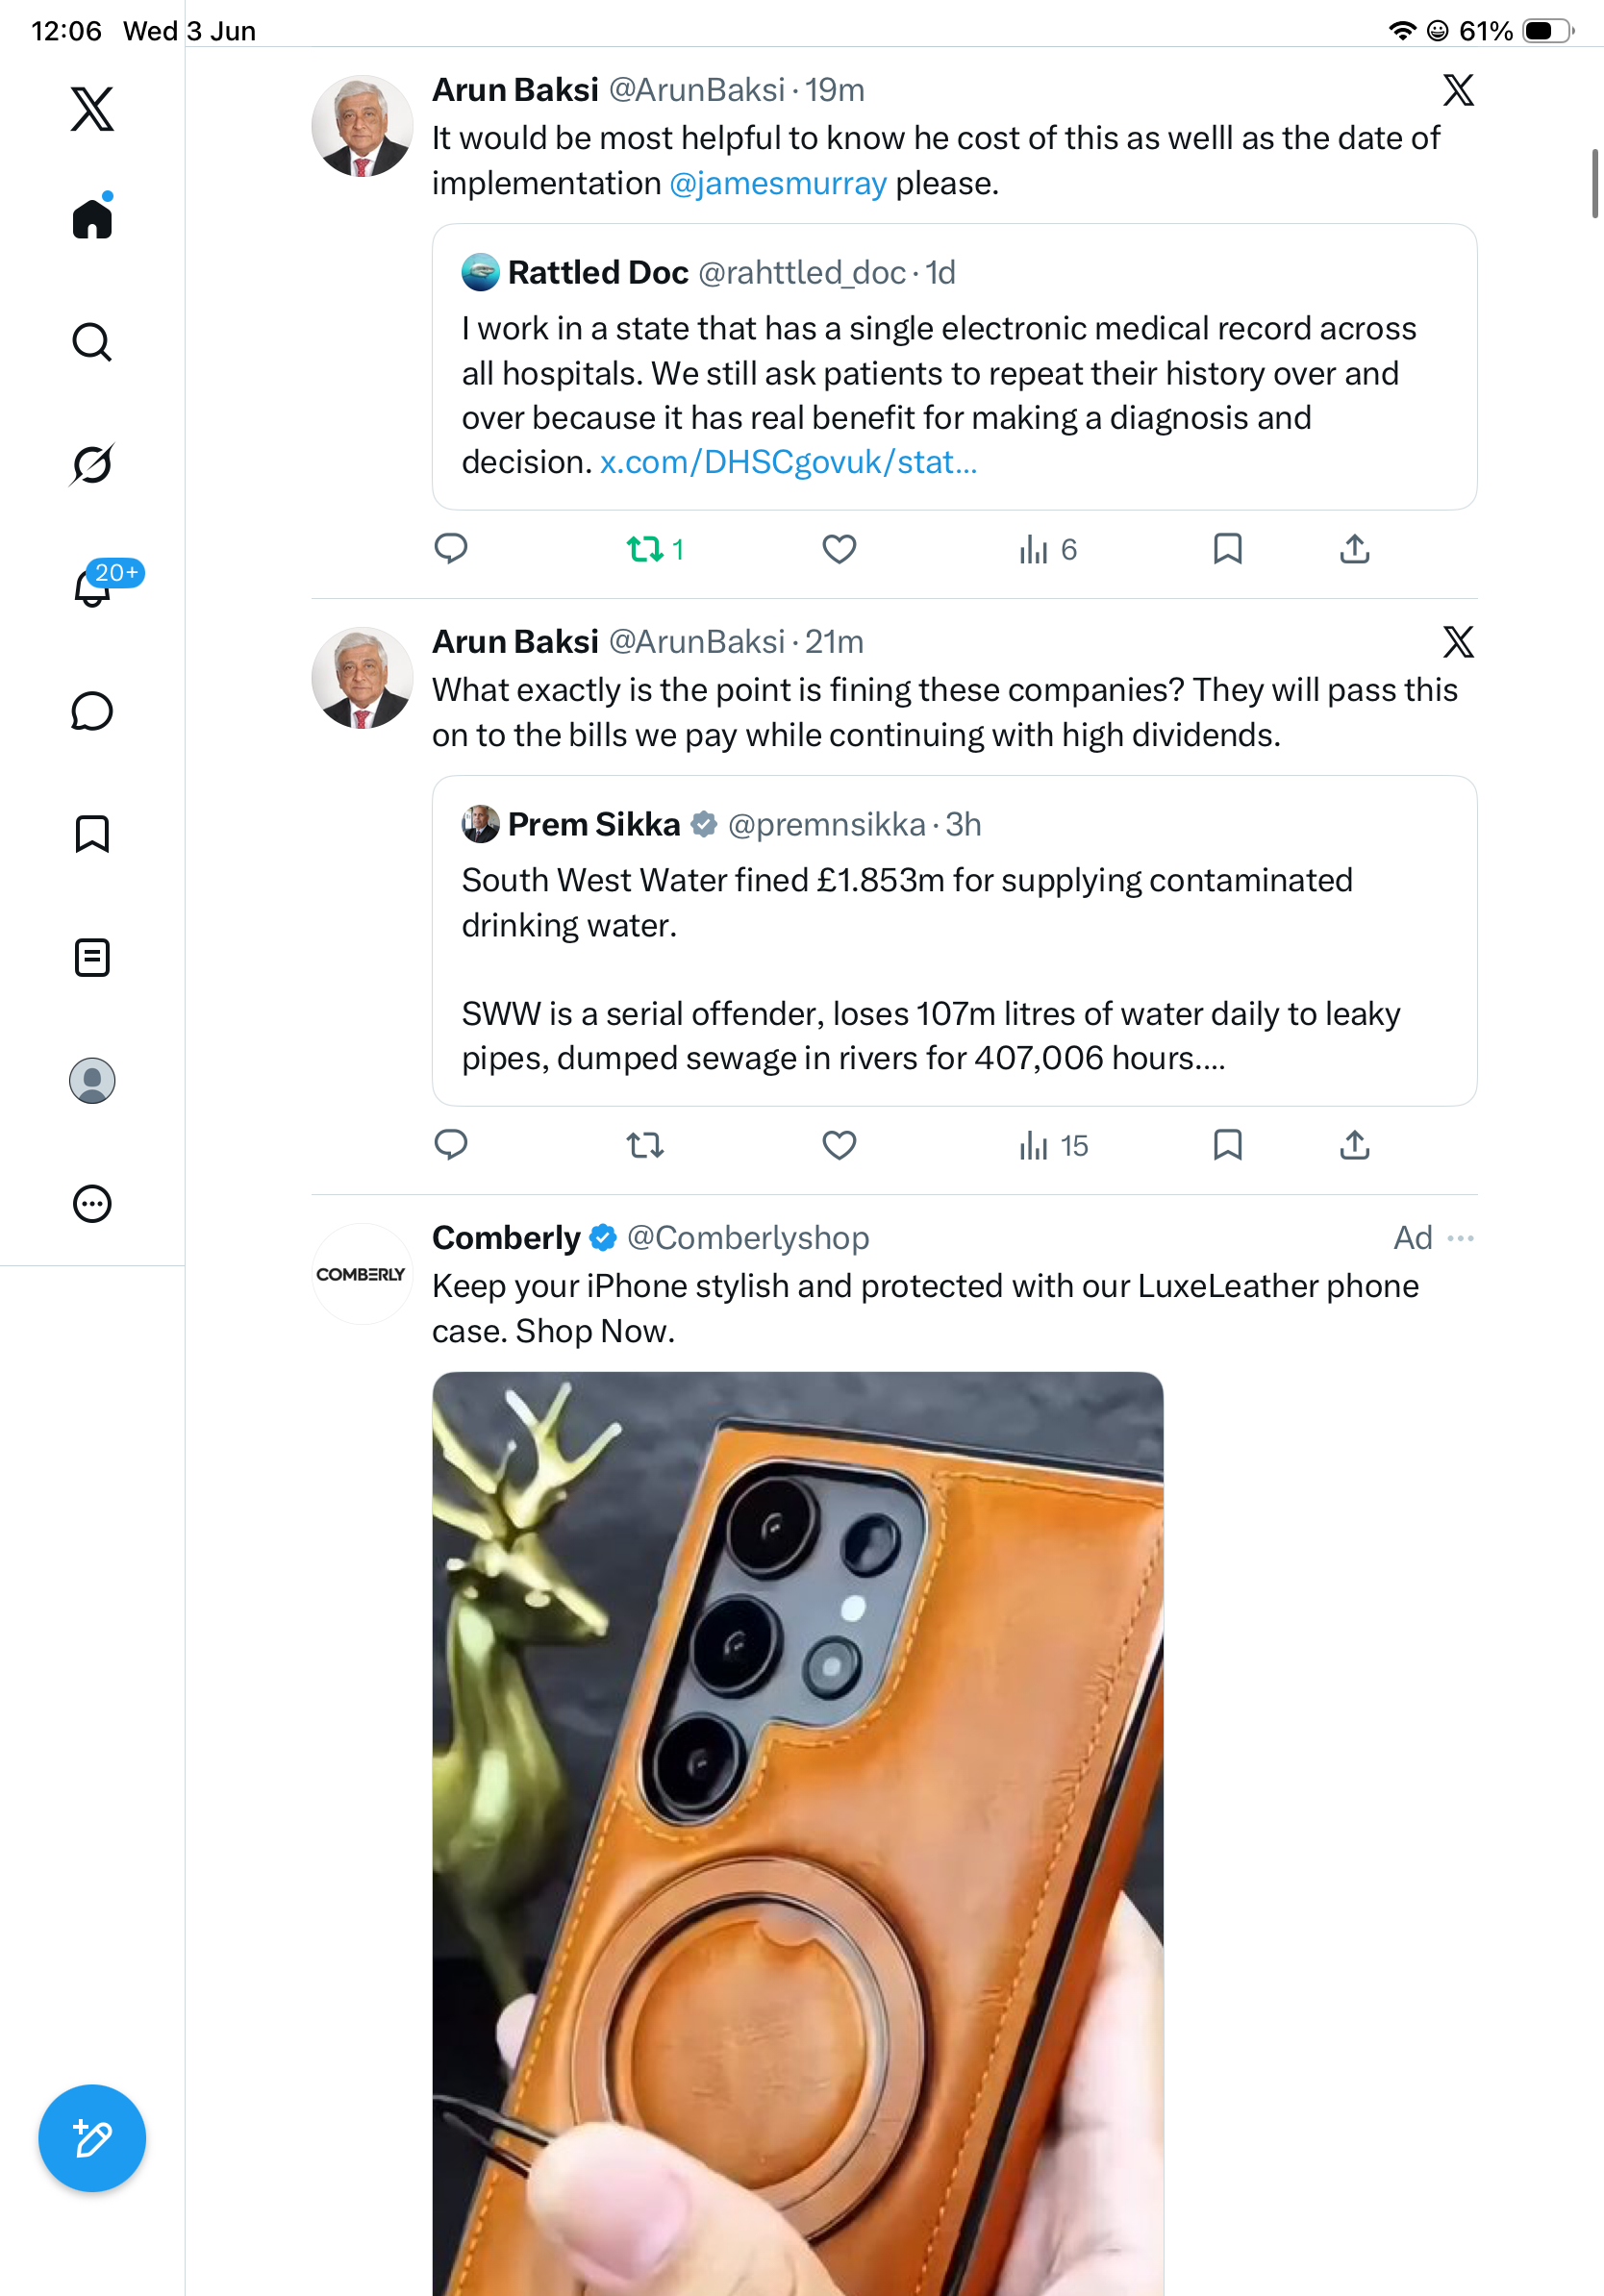Compose a new post
Screen dimensions: 1604x2296
click(92, 2138)
